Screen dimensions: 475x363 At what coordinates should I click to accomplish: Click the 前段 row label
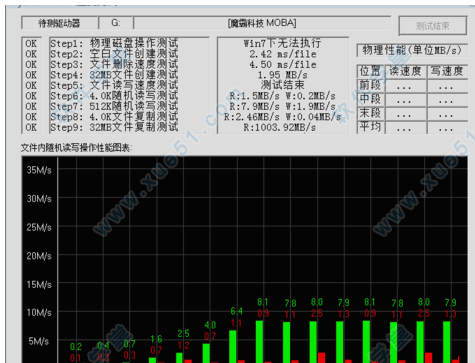coord(370,85)
